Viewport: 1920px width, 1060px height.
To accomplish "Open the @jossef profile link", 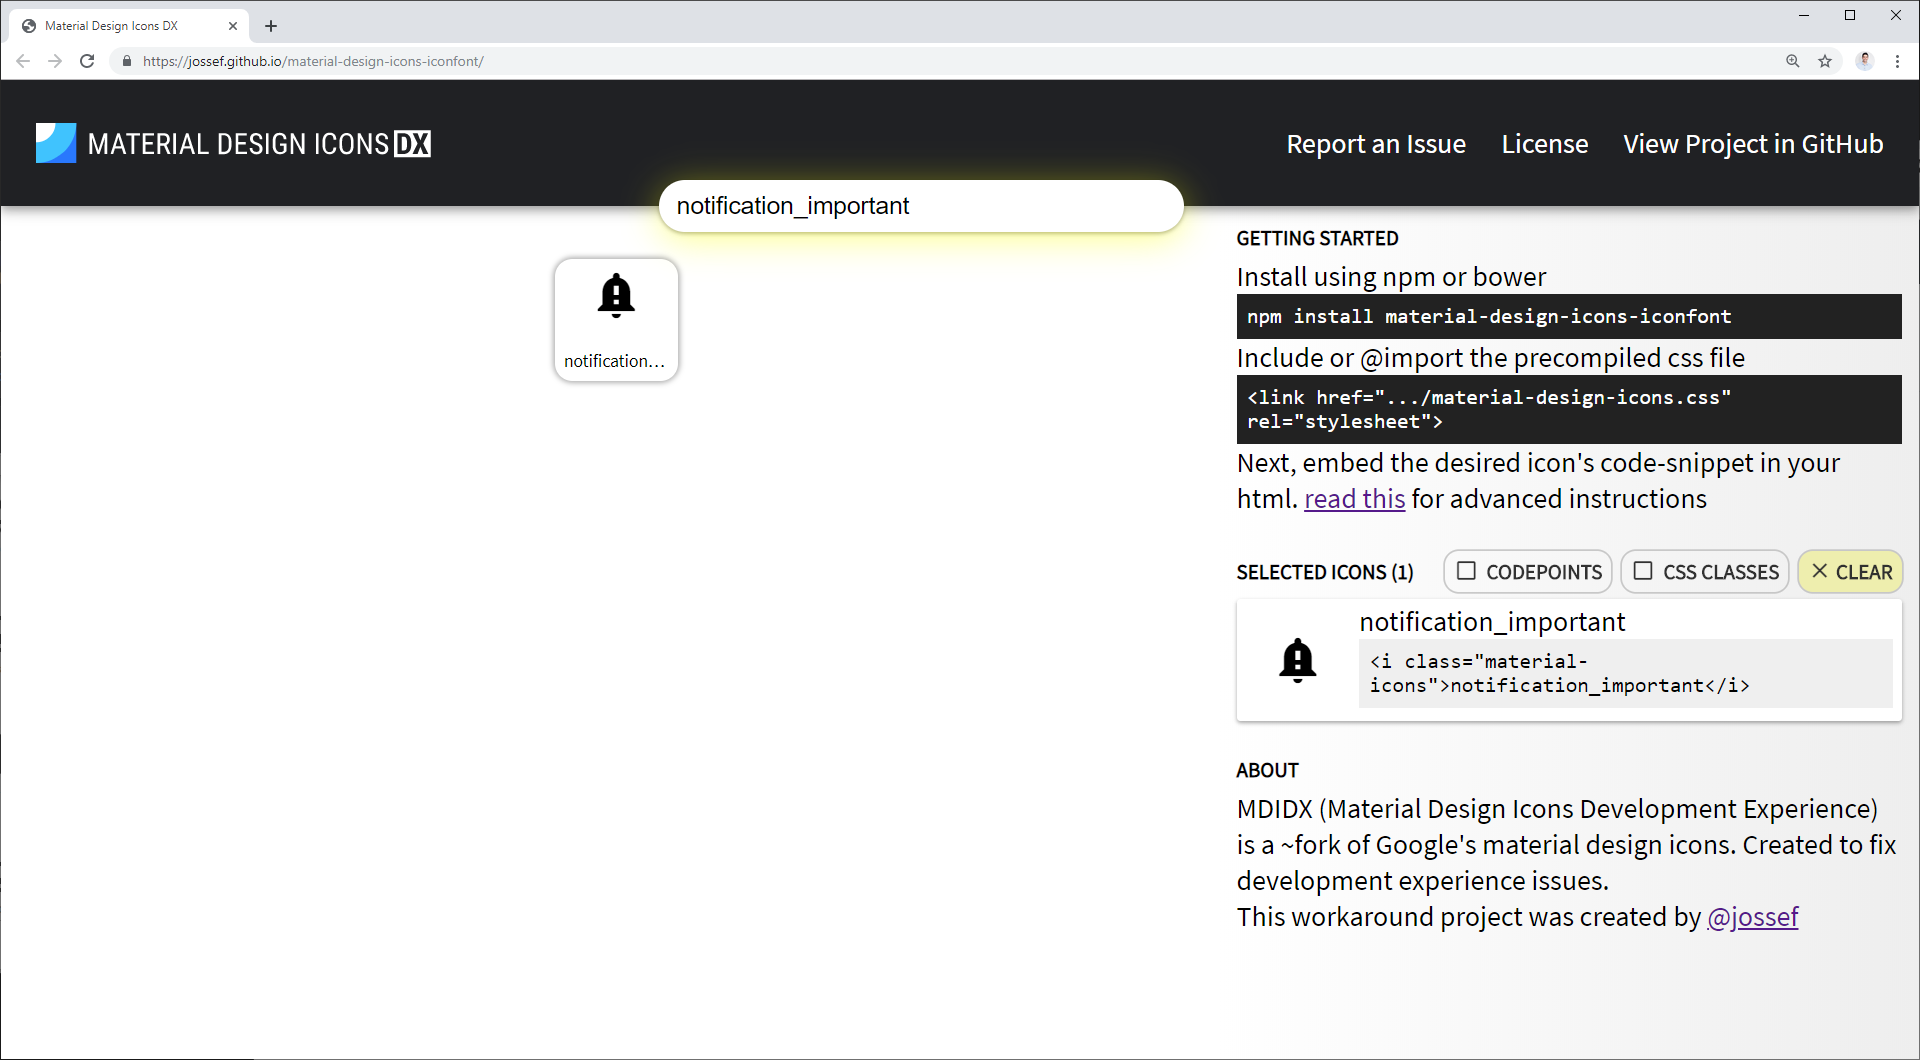I will [1752, 916].
